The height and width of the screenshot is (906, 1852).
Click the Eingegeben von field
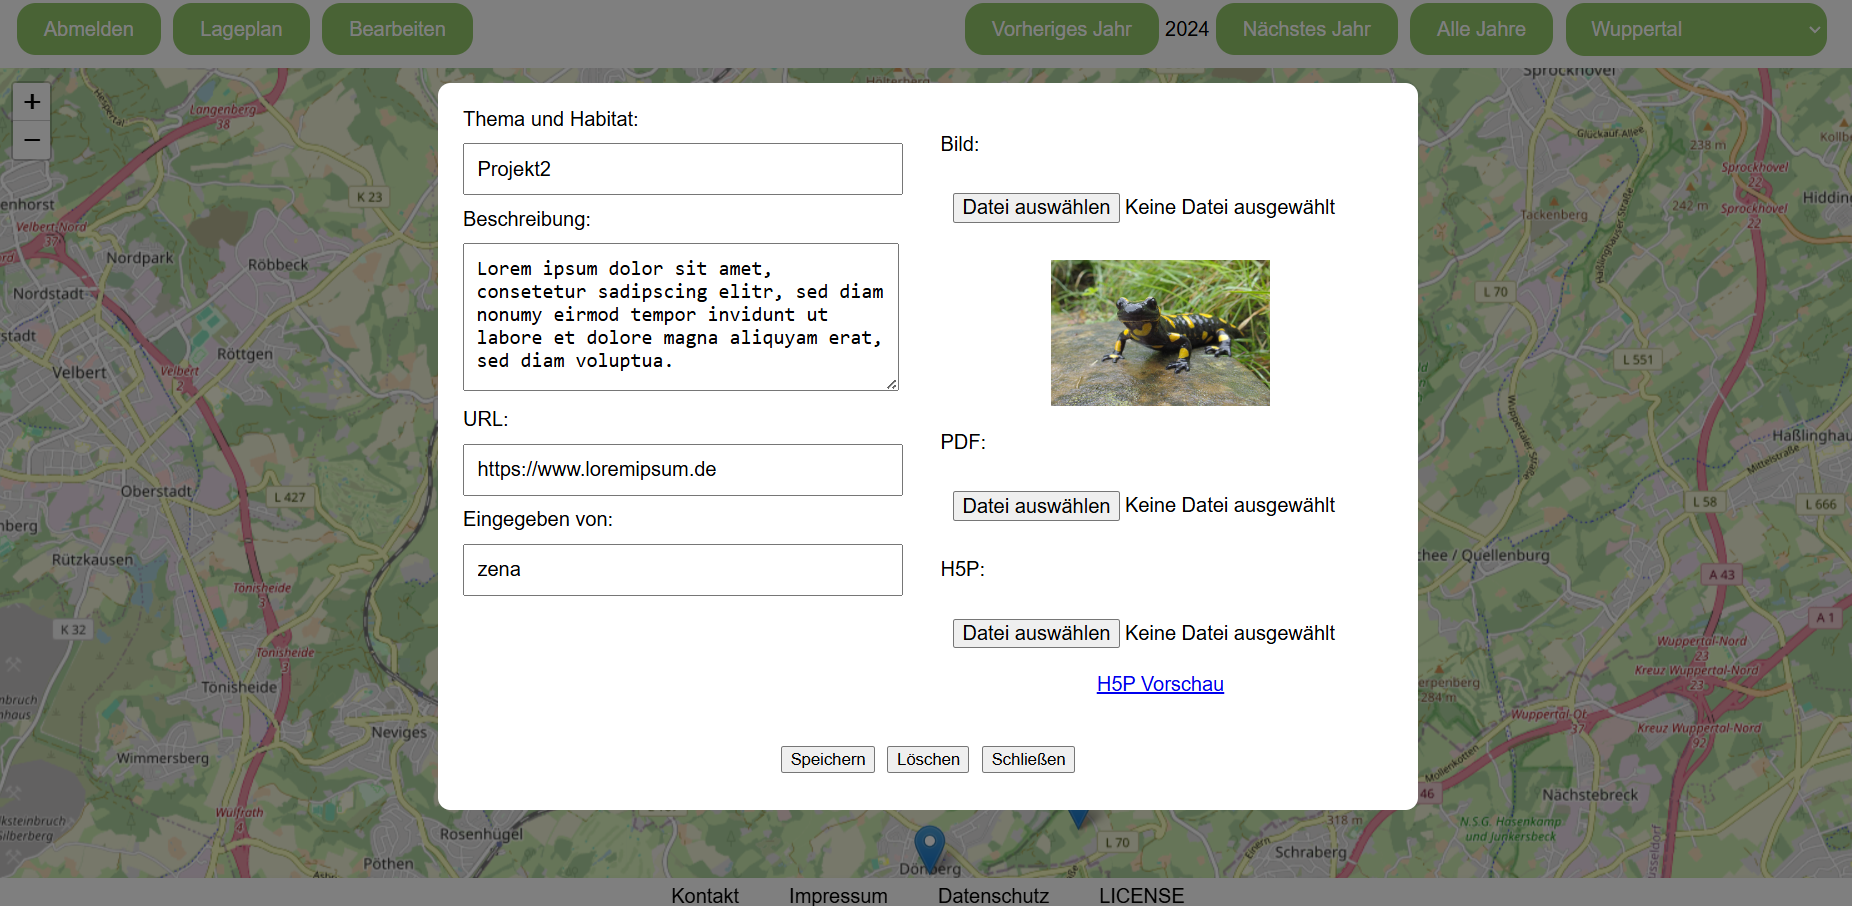(x=682, y=570)
